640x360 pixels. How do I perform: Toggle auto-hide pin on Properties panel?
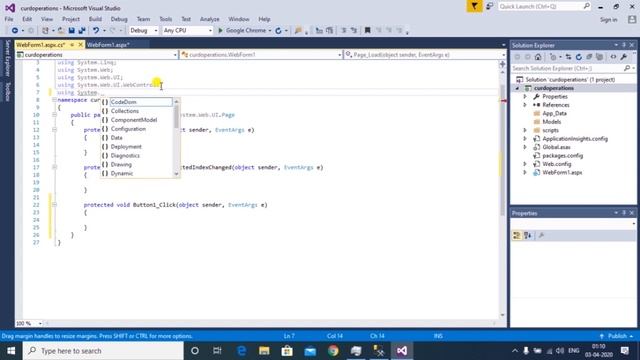coord(624,213)
